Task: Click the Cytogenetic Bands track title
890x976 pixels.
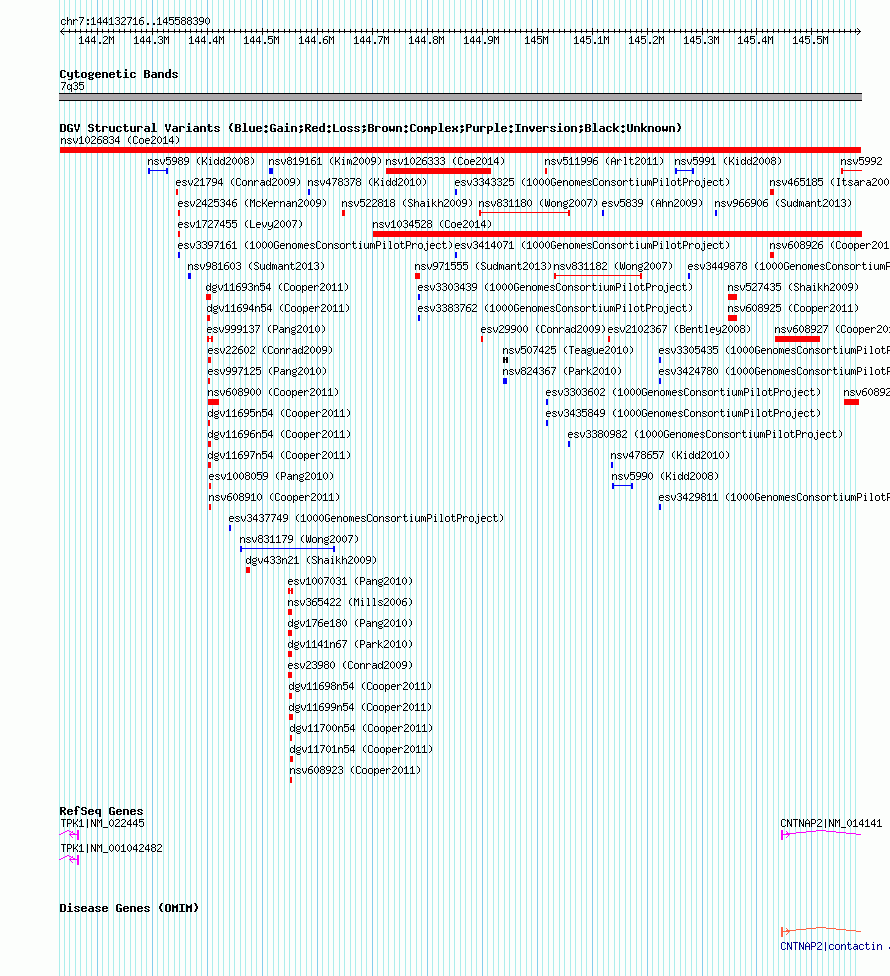Action: [119, 74]
